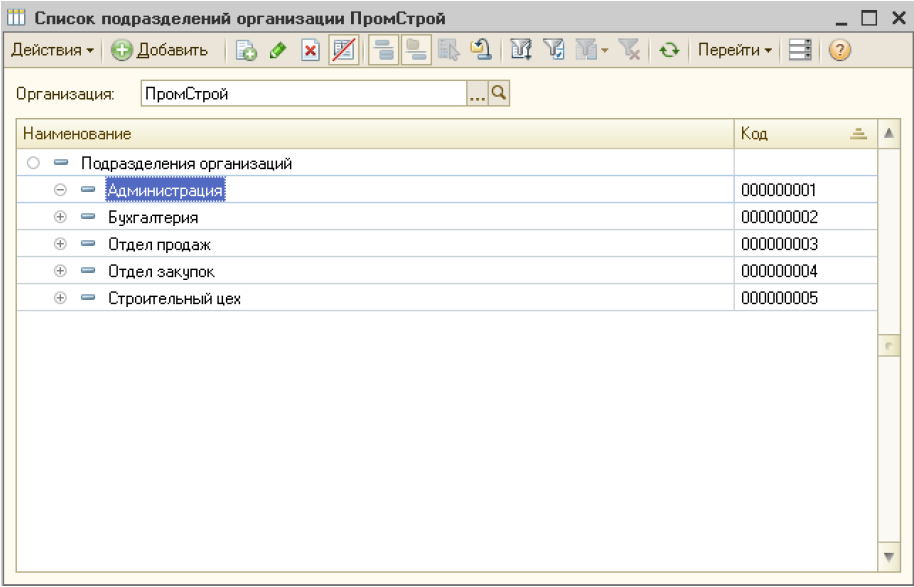Collapse the Администрация tree node
This screenshot has height=587, width=914.
pyautogui.click(x=60, y=190)
